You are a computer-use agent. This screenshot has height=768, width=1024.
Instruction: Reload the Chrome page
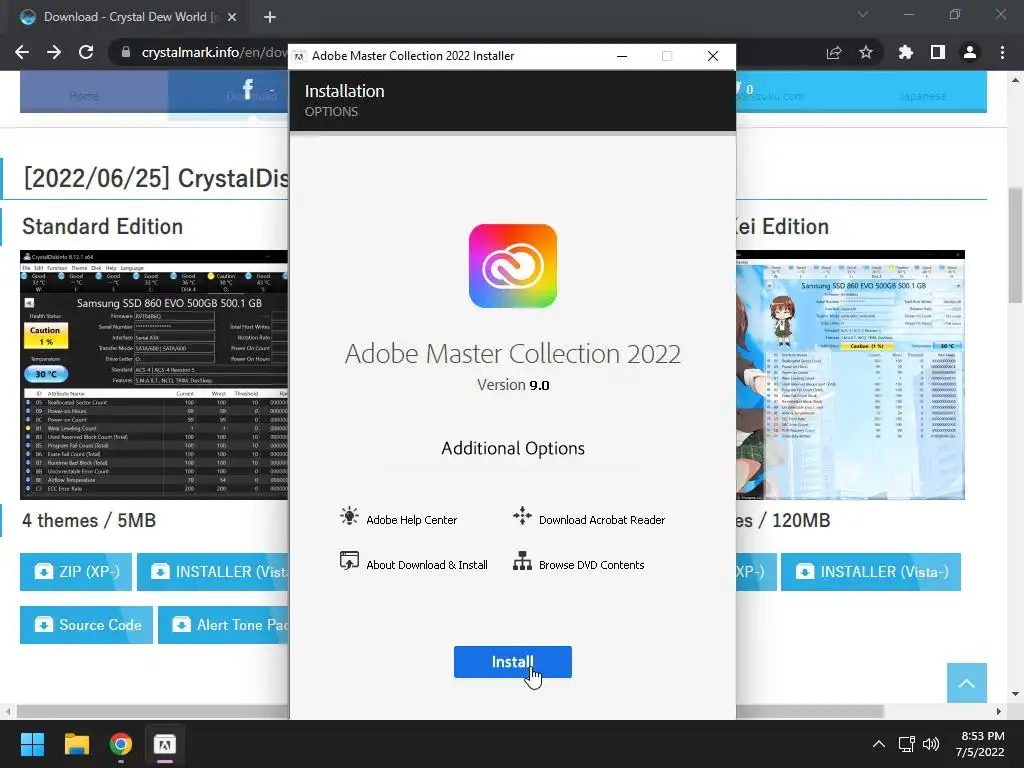click(86, 52)
